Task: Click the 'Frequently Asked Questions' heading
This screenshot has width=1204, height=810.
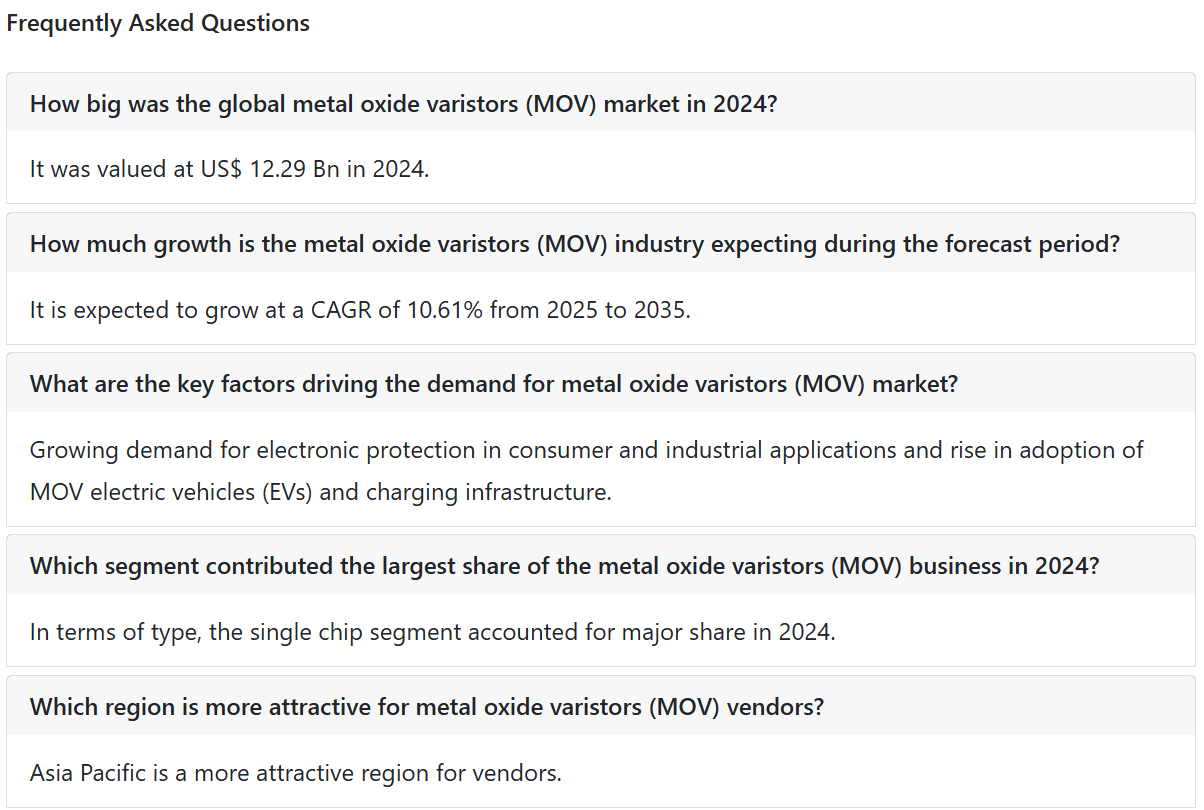Action: pos(158,23)
